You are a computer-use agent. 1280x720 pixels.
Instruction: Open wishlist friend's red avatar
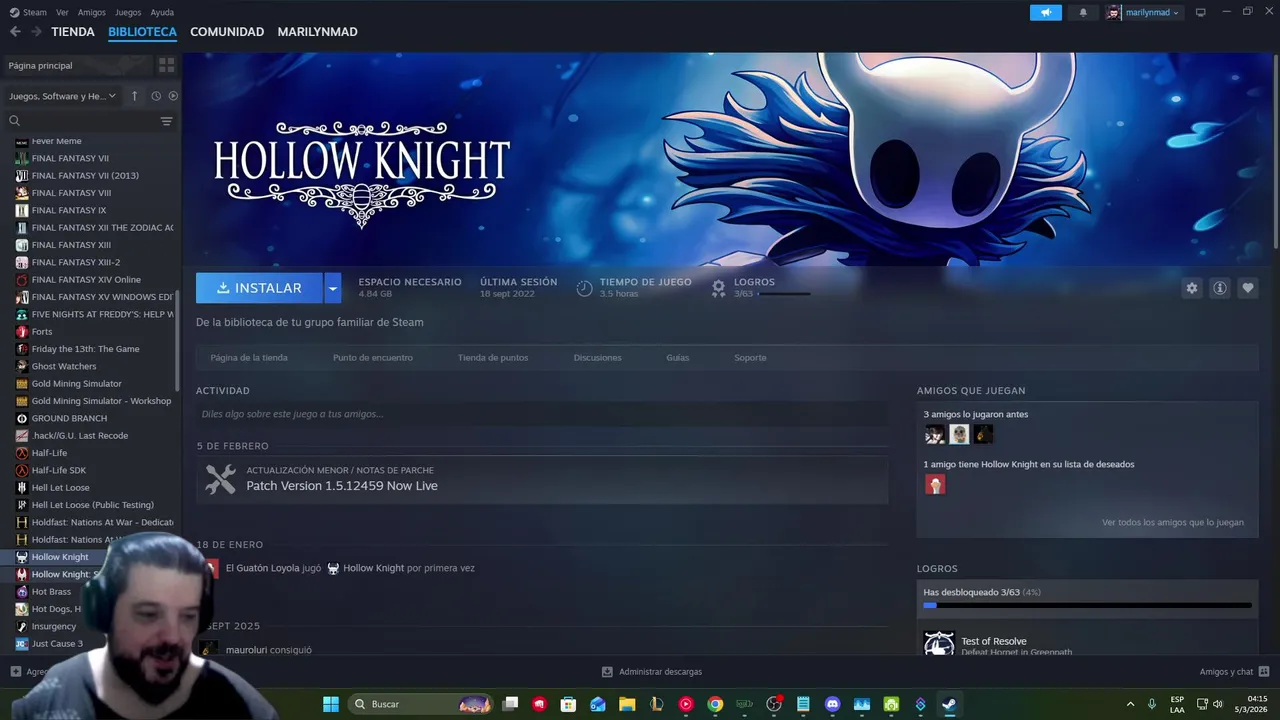[934, 484]
